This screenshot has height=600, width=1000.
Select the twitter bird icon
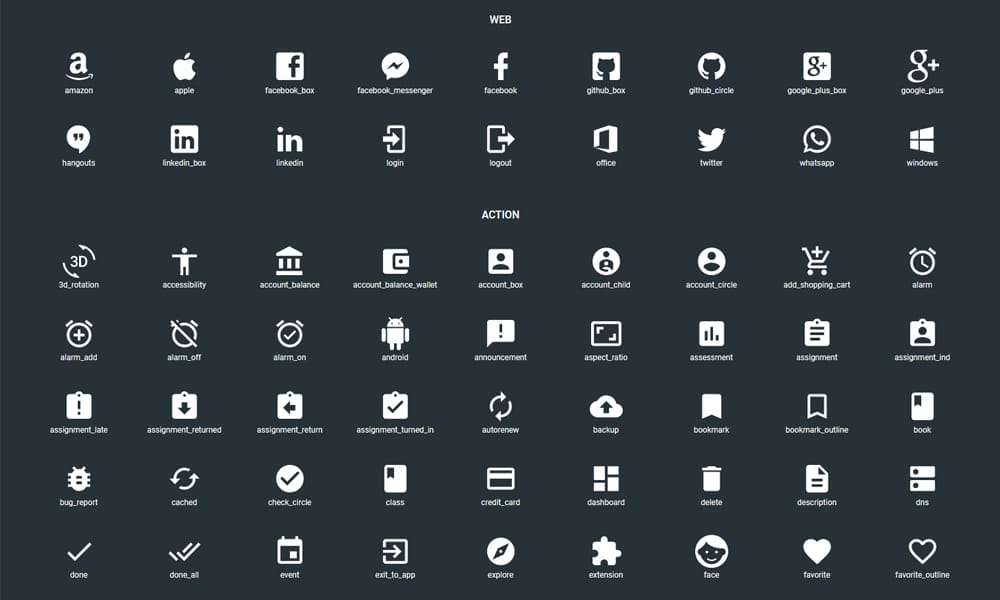click(x=711, y=139)
